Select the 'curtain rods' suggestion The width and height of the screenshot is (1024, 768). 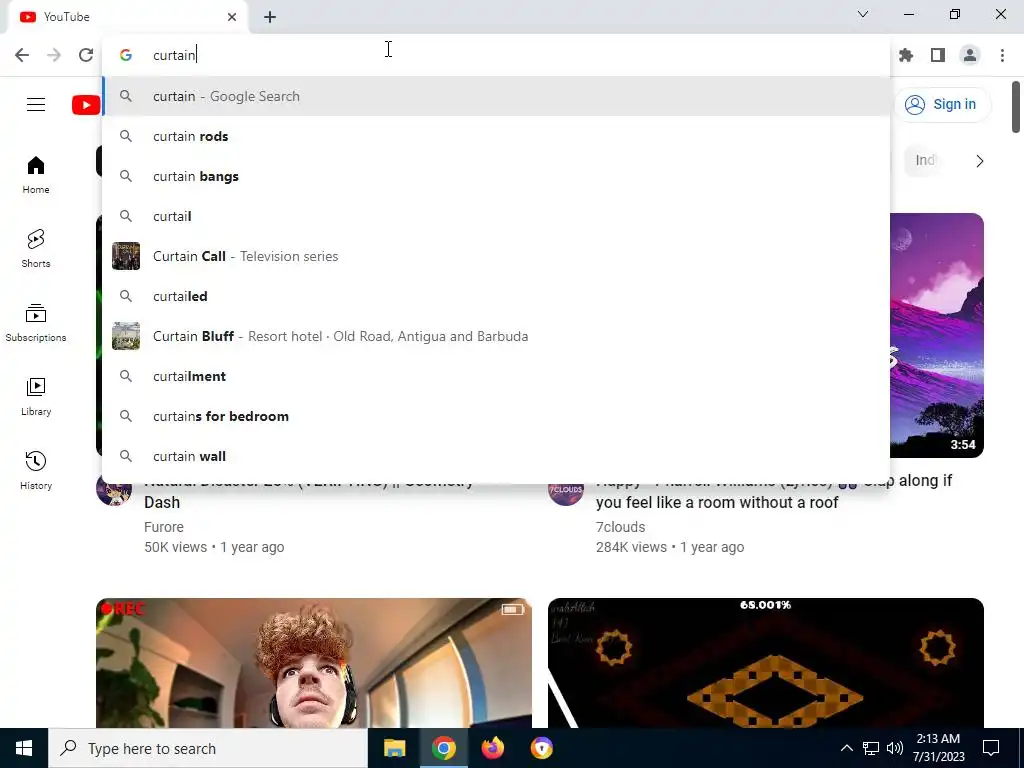(x=496, y=136)
